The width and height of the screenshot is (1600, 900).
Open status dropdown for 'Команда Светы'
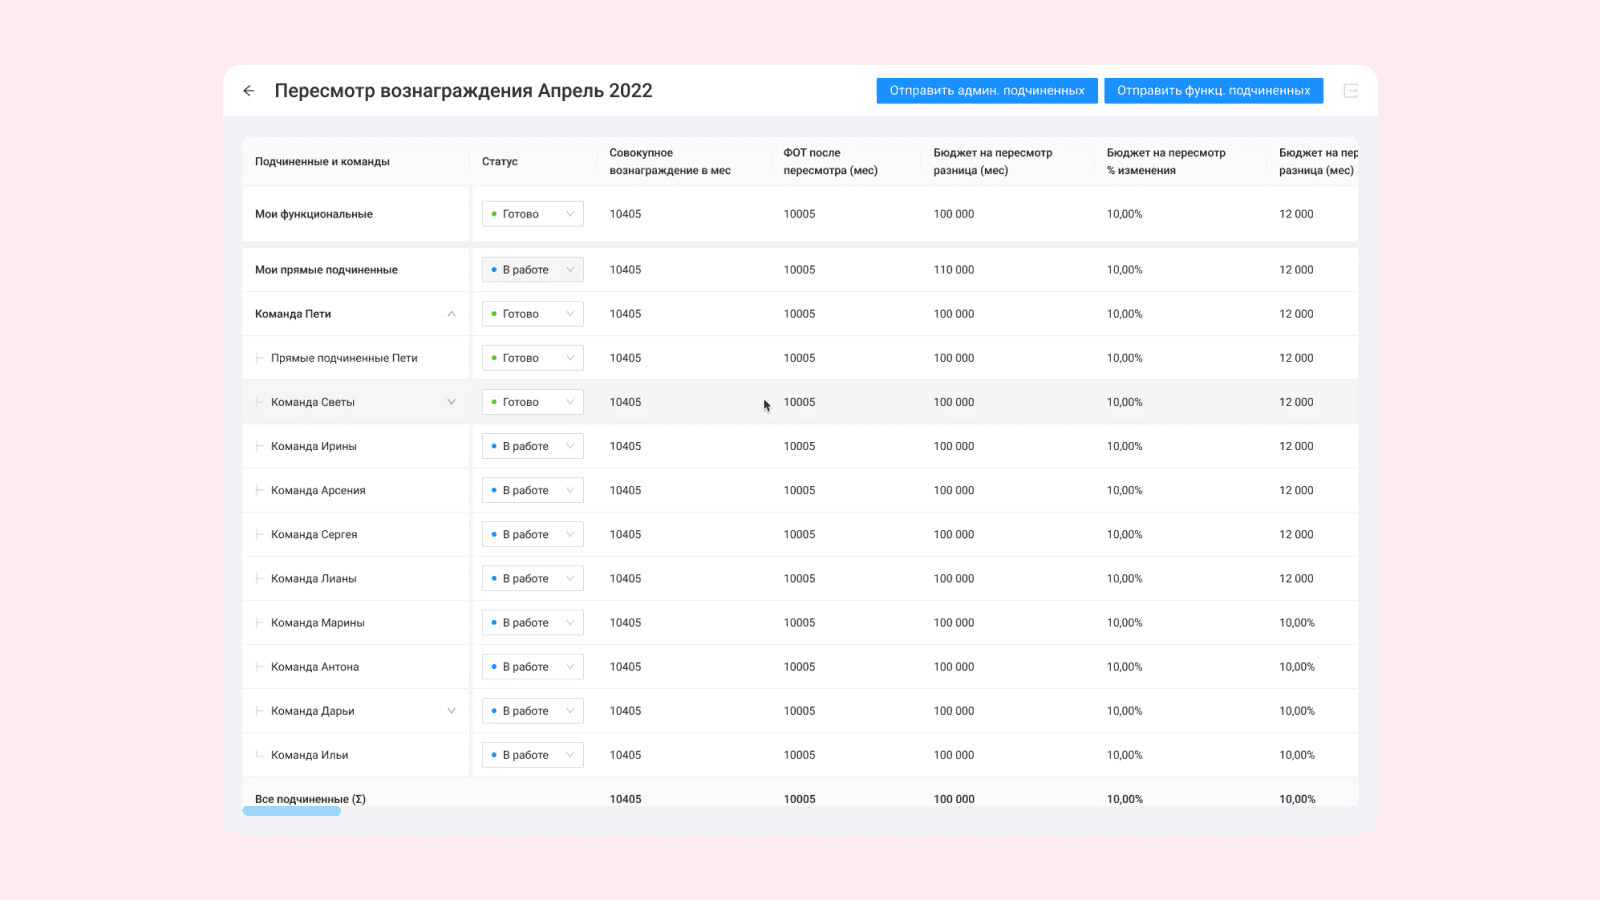532,402
